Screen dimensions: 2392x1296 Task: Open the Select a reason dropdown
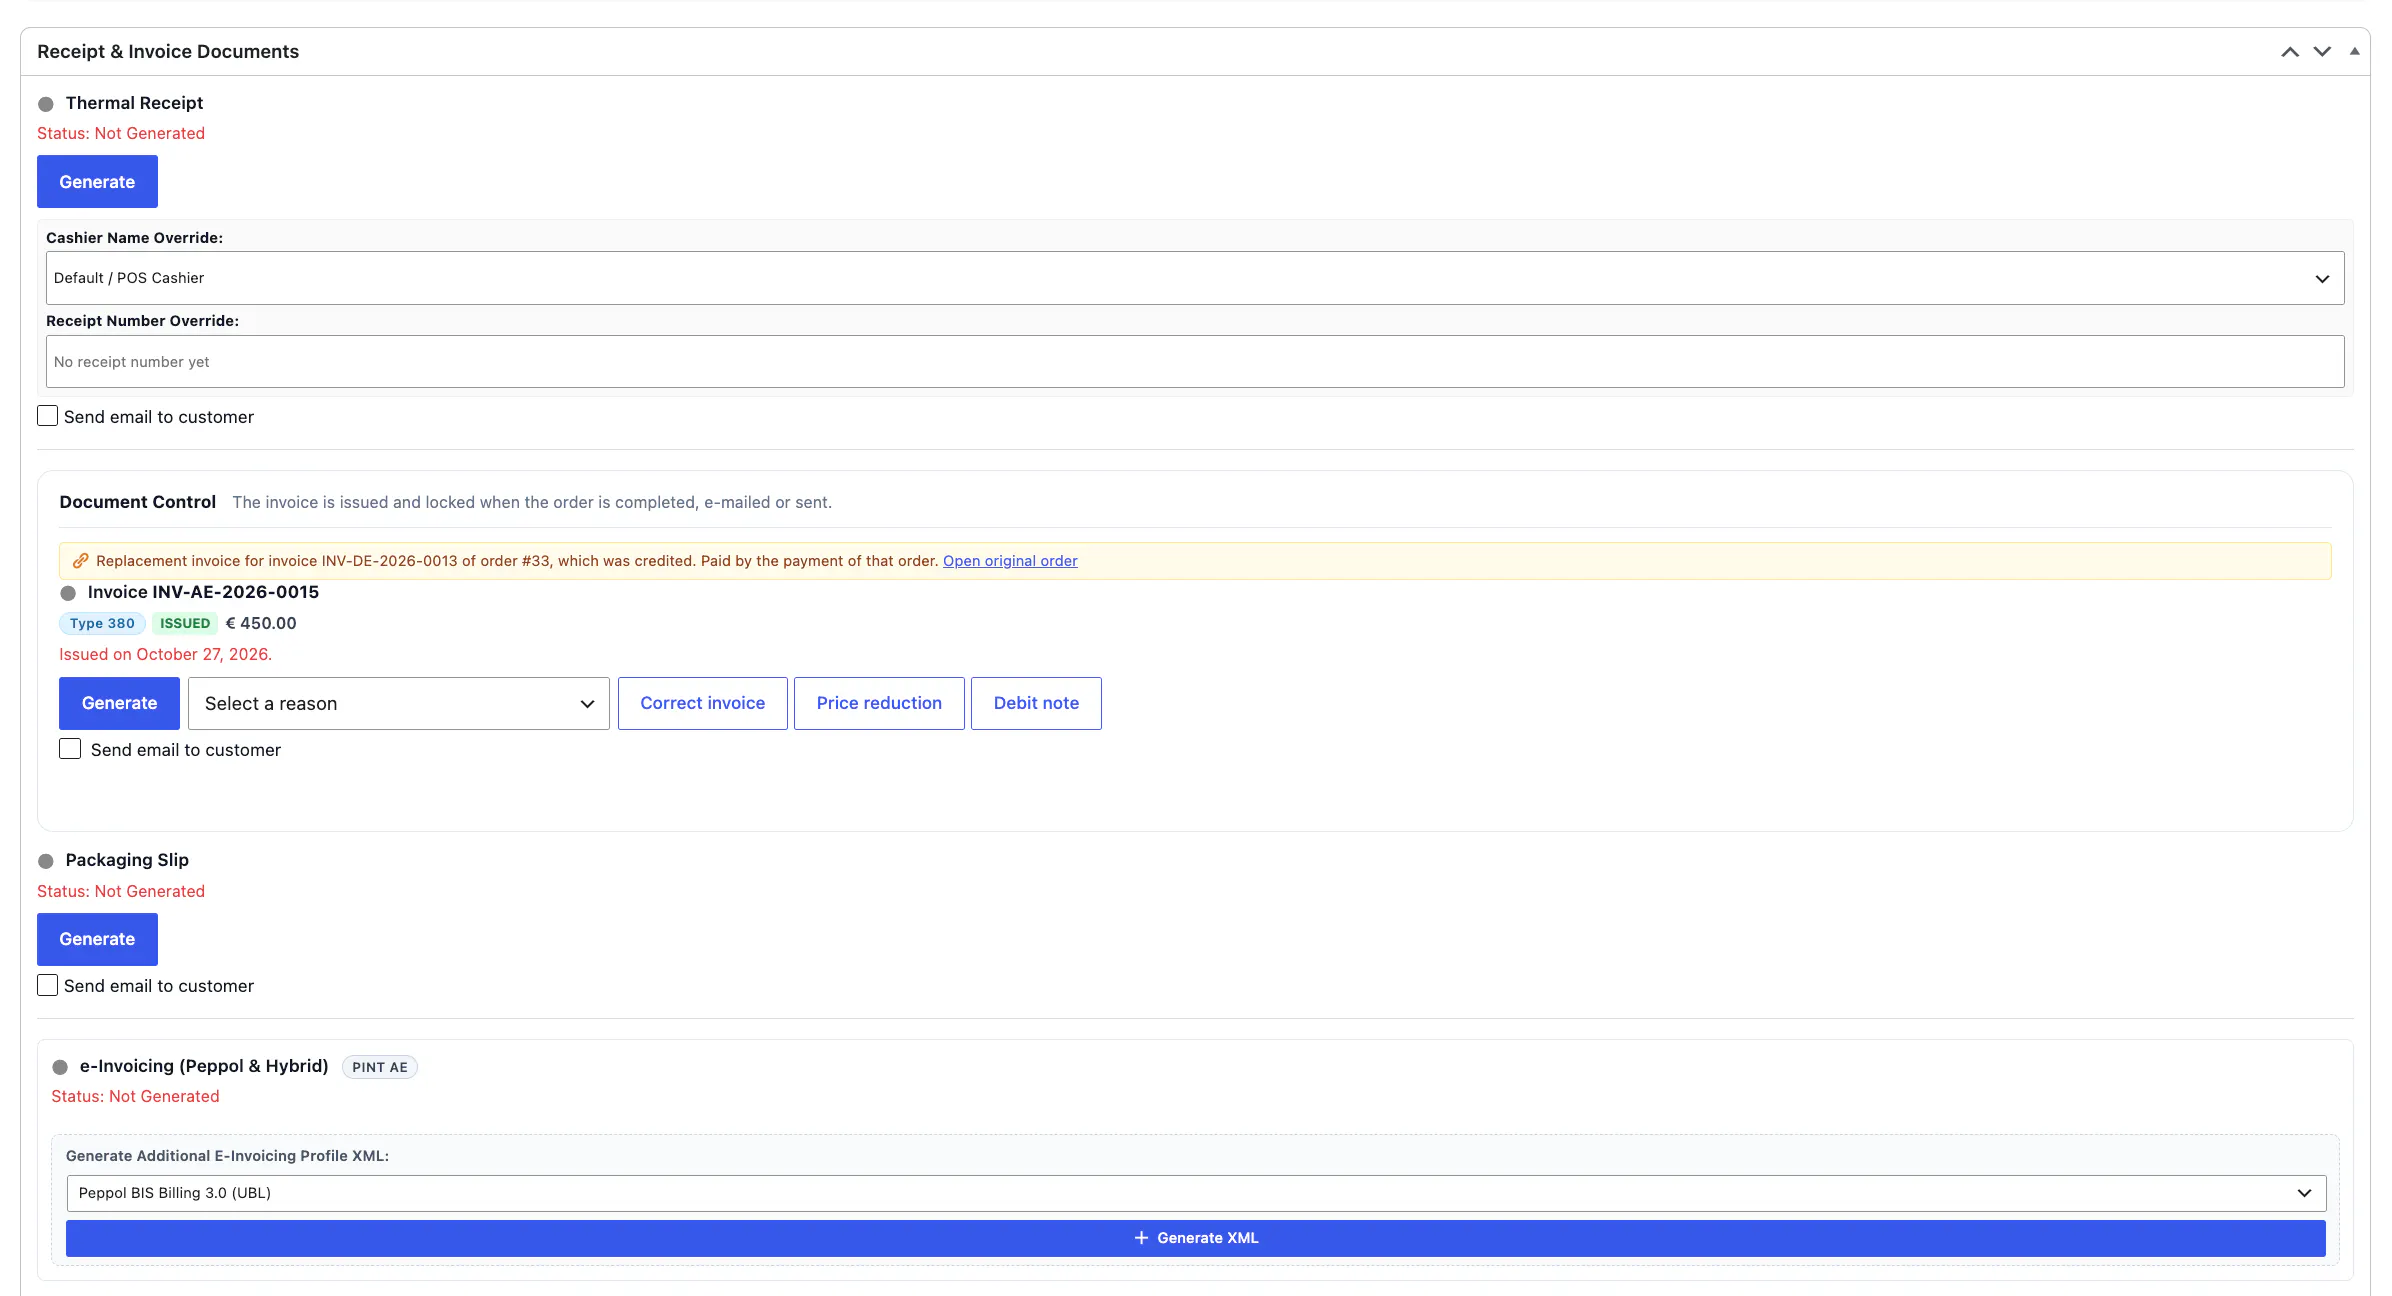pos(398,703)
